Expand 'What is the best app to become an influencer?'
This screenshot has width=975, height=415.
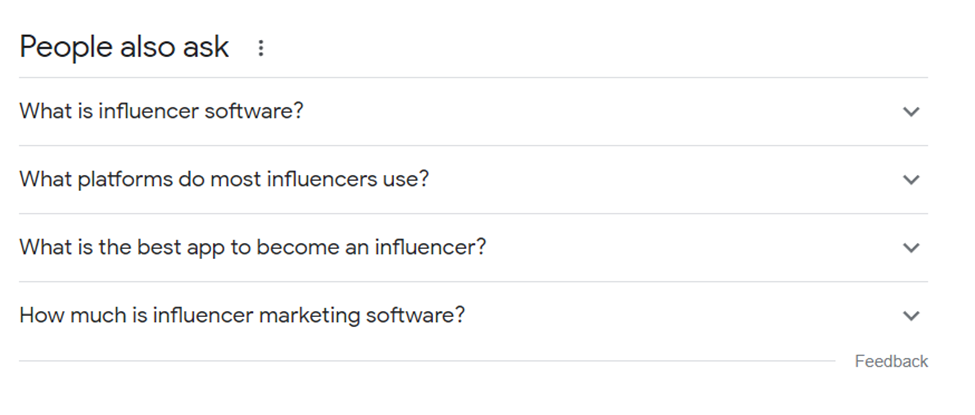[252, 247]
